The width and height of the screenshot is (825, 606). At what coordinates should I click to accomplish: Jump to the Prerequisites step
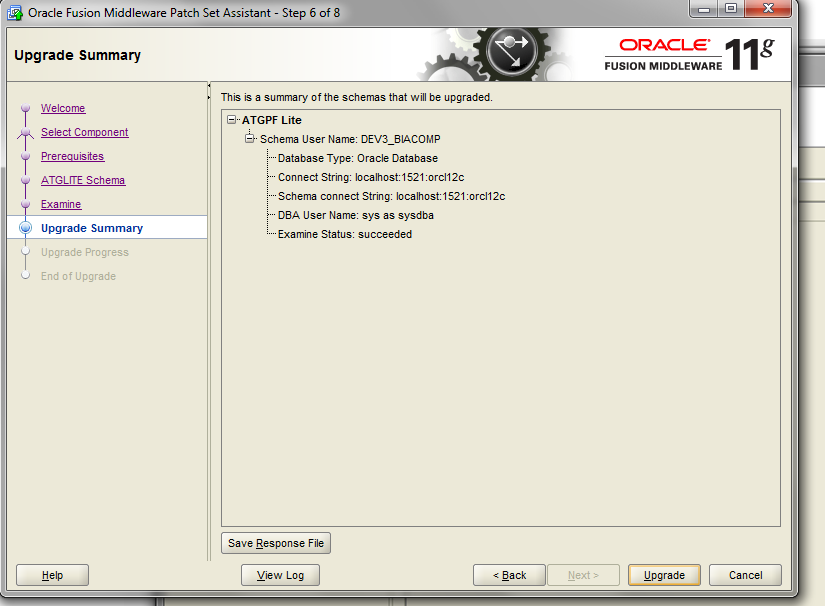[73, 156]
